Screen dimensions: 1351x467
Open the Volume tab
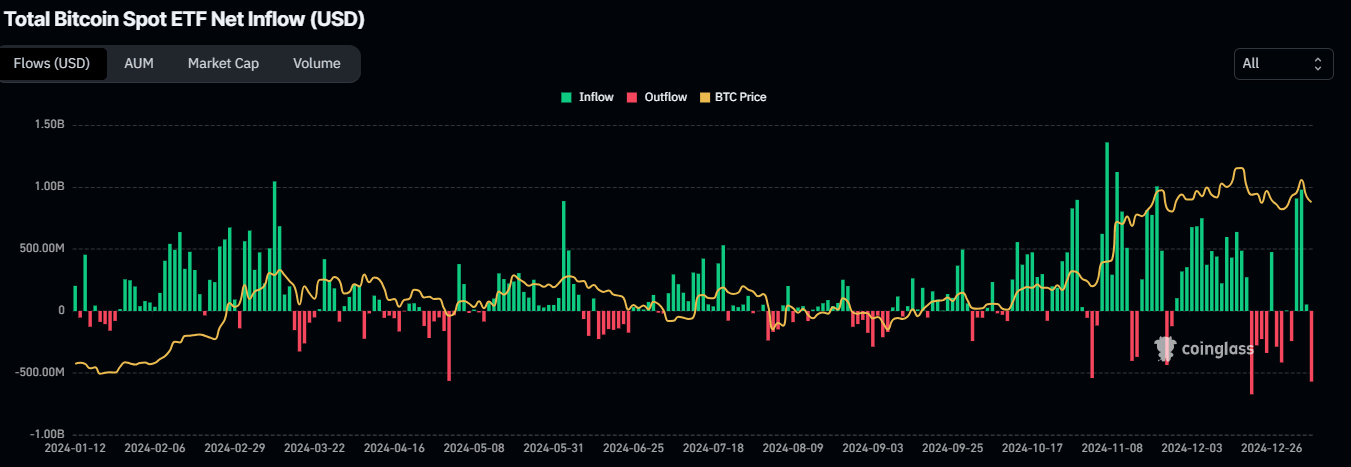pyautogui.click(x=316, y=63)
